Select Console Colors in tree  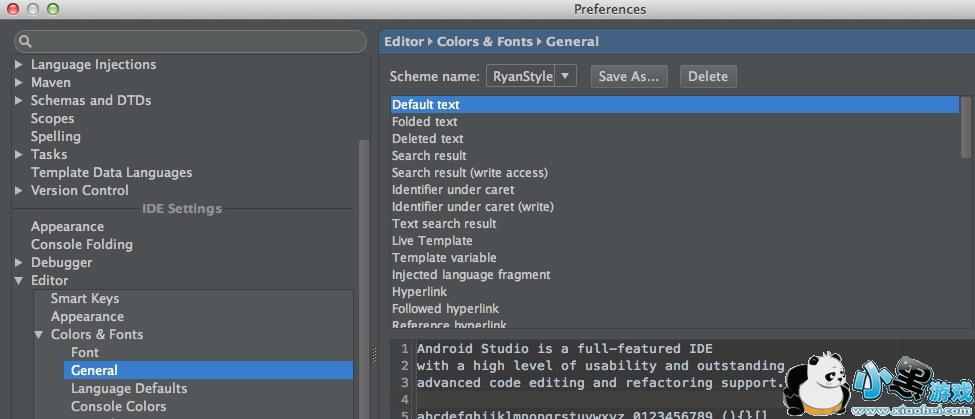118,407
